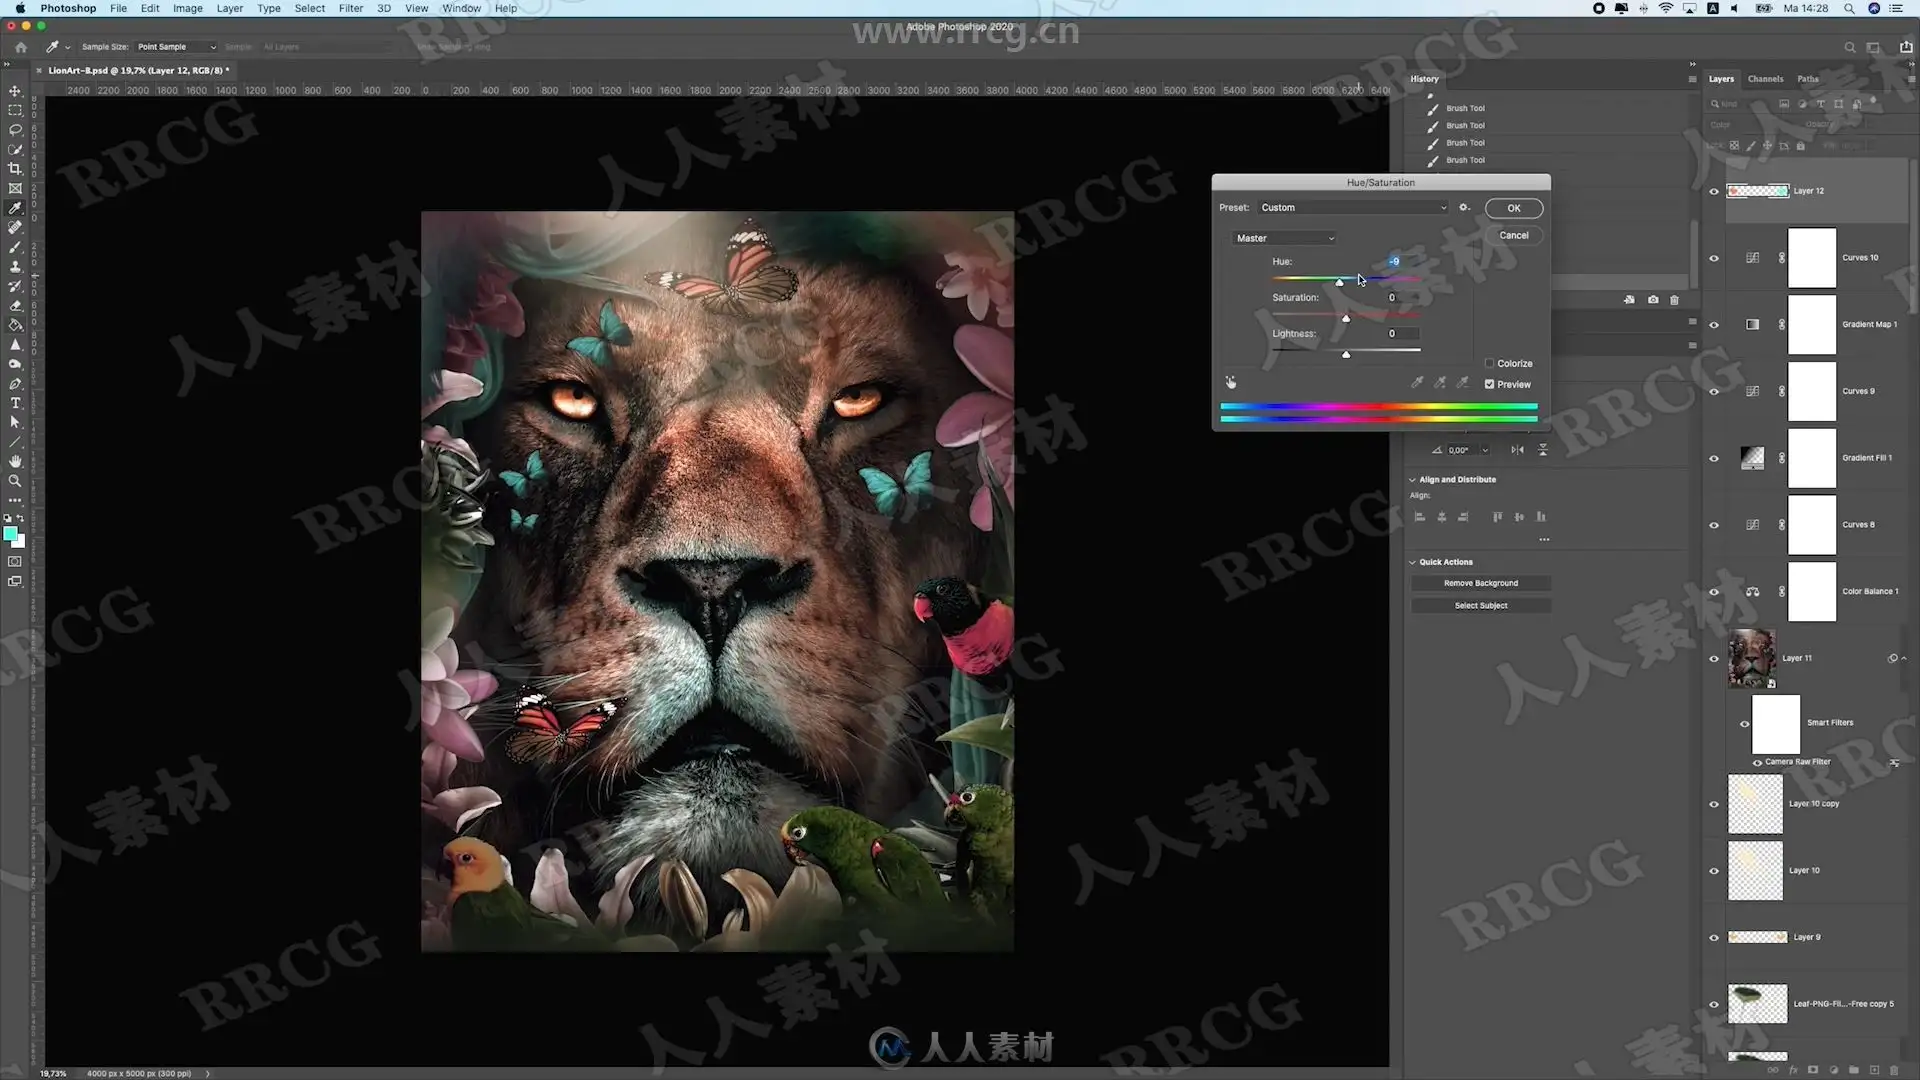Viewport: 1920px width, 1080px height.
Task: Hide the Gradient Fill 1 layer
Action: point(1714,458)
